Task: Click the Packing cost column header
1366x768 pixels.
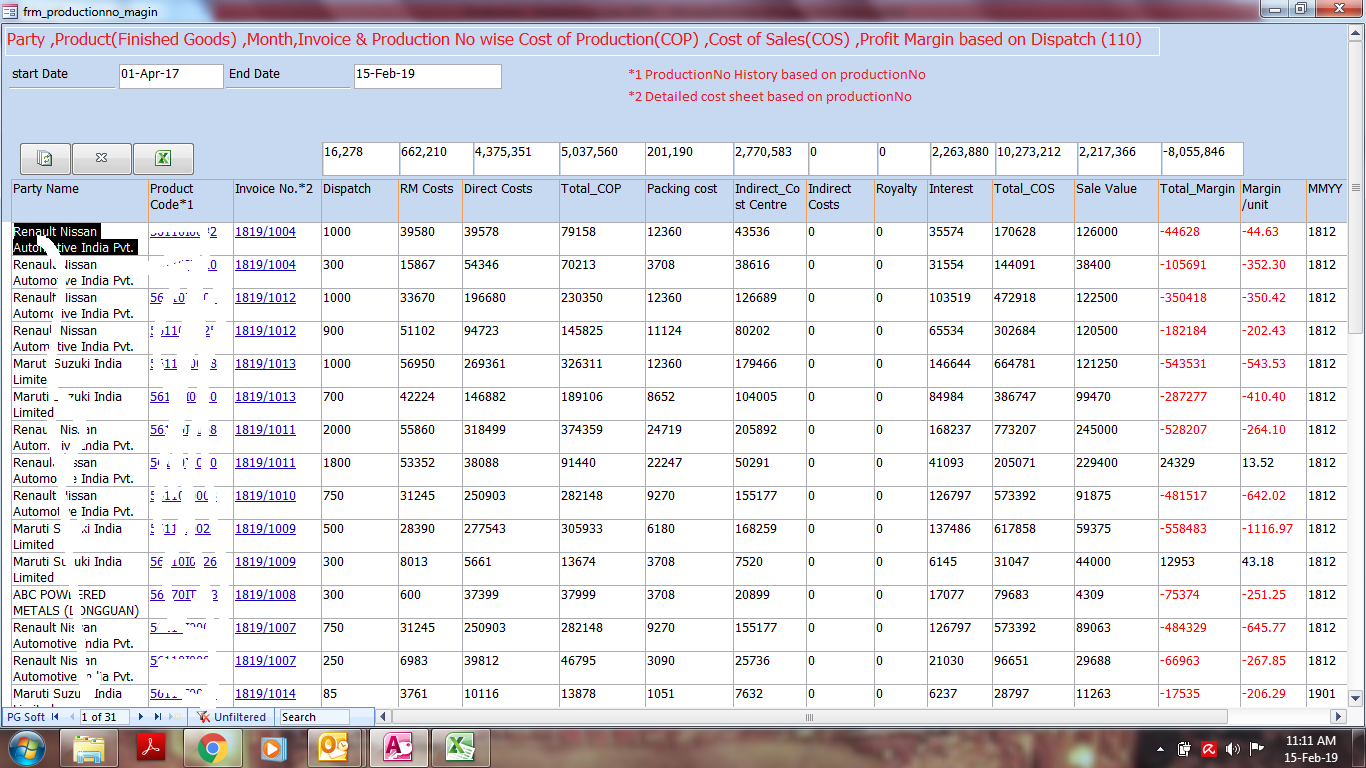Action: [688, 200]
